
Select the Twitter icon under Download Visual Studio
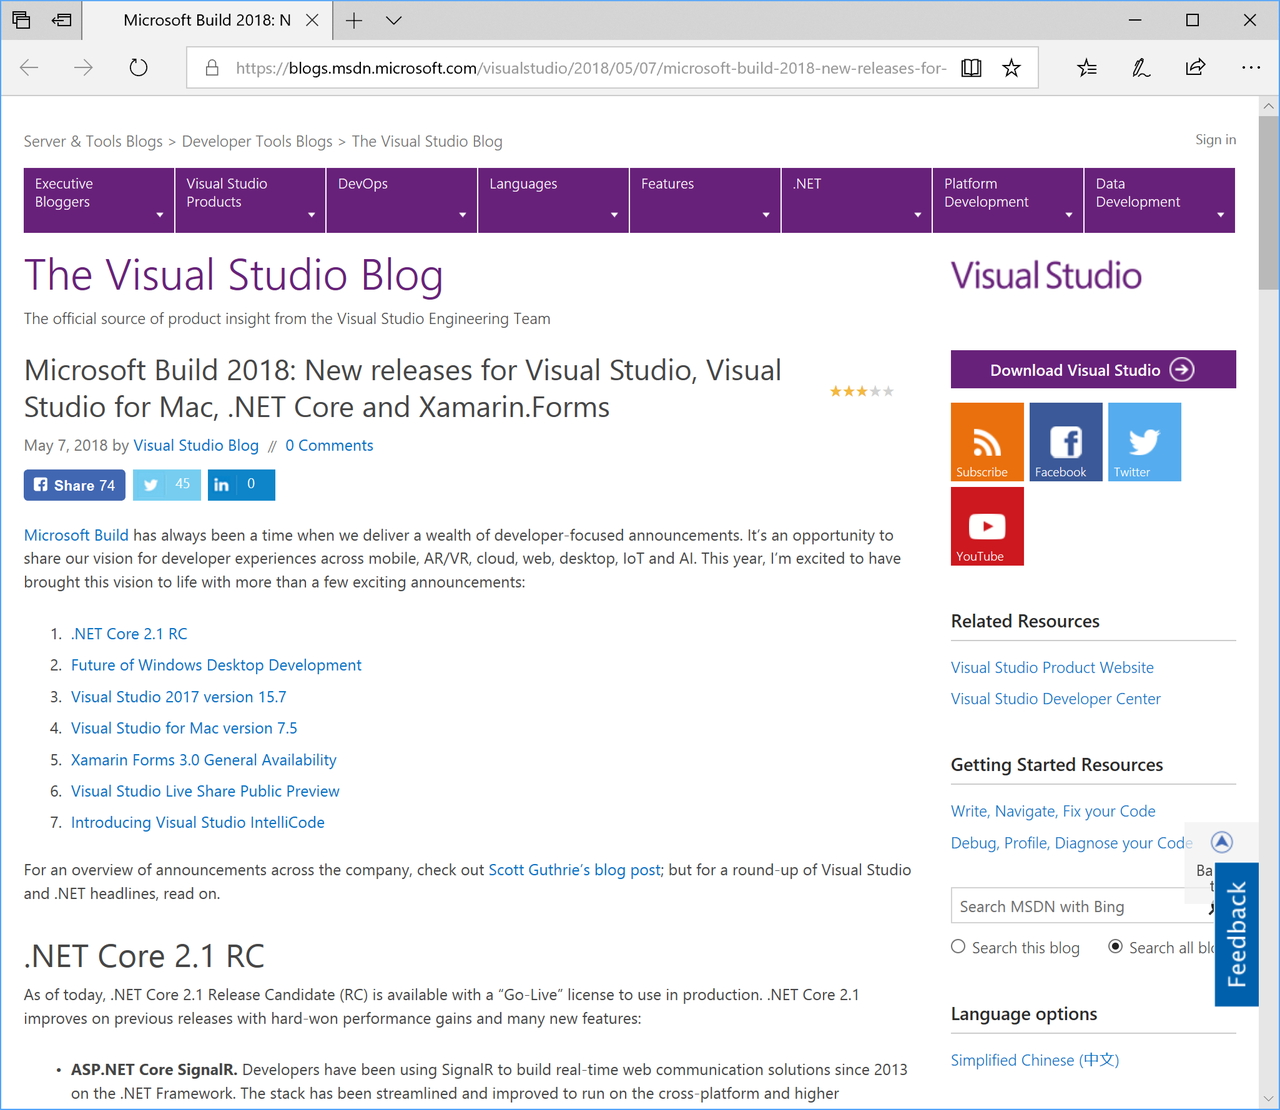tap(1143, 441)
